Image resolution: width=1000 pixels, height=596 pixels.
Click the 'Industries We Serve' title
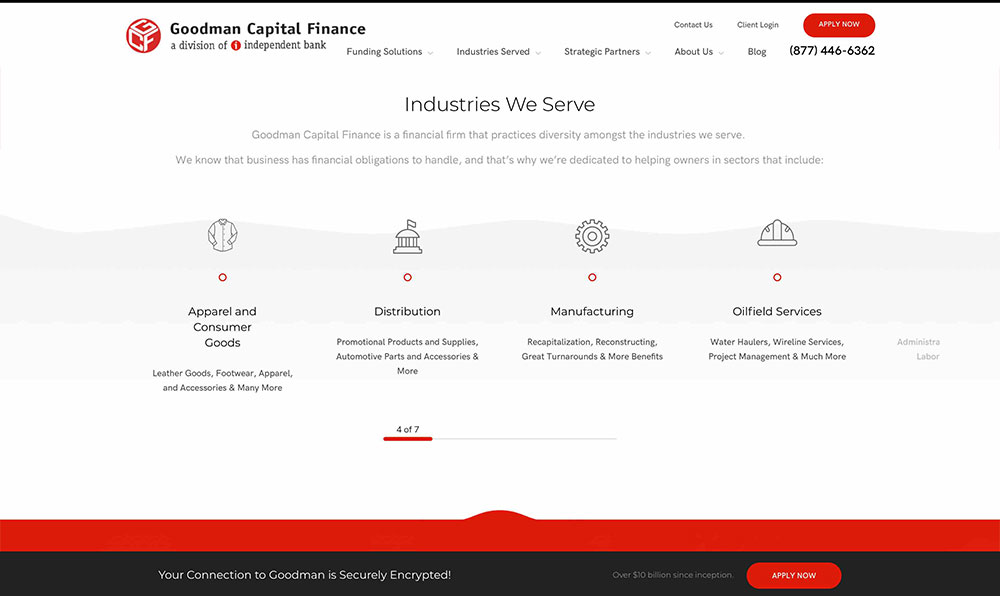[x=499, y=105]
